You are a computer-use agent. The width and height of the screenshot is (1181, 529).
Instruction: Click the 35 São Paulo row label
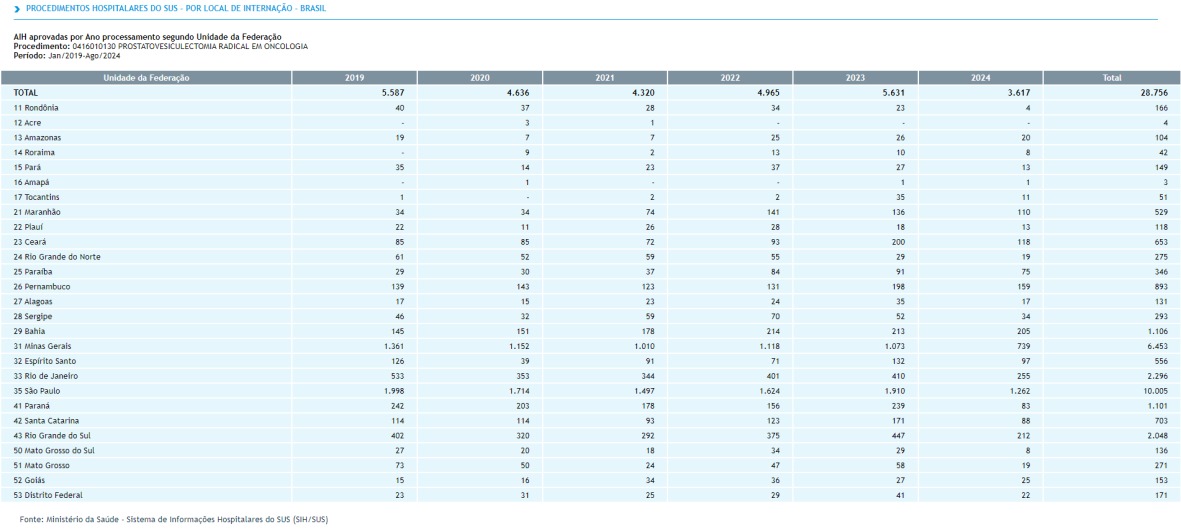[37, 391]
